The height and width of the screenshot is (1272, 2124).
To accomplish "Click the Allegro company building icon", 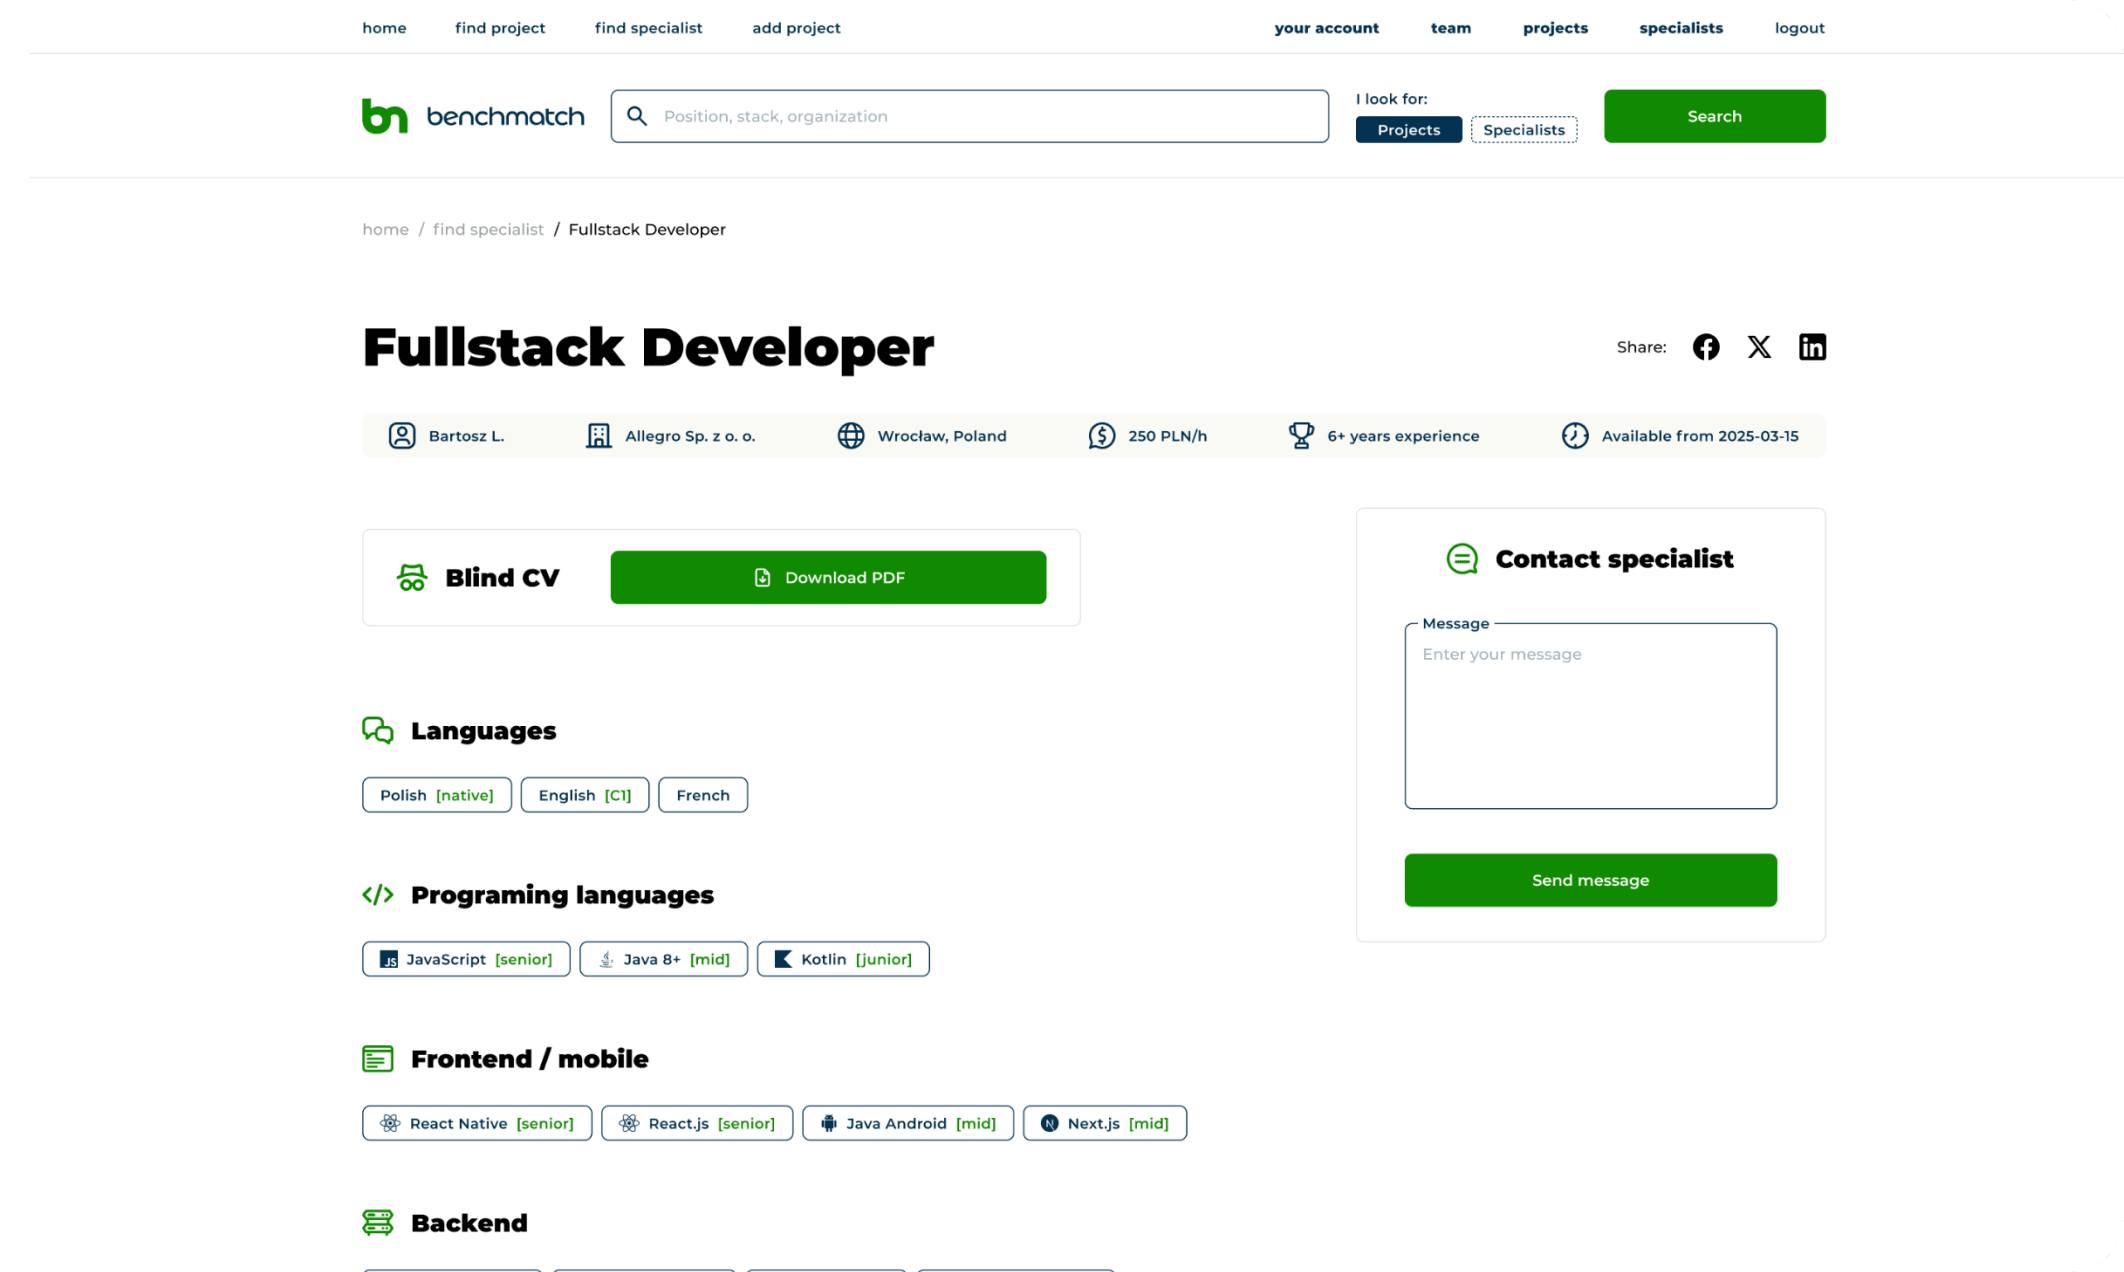I will point(598,436).
